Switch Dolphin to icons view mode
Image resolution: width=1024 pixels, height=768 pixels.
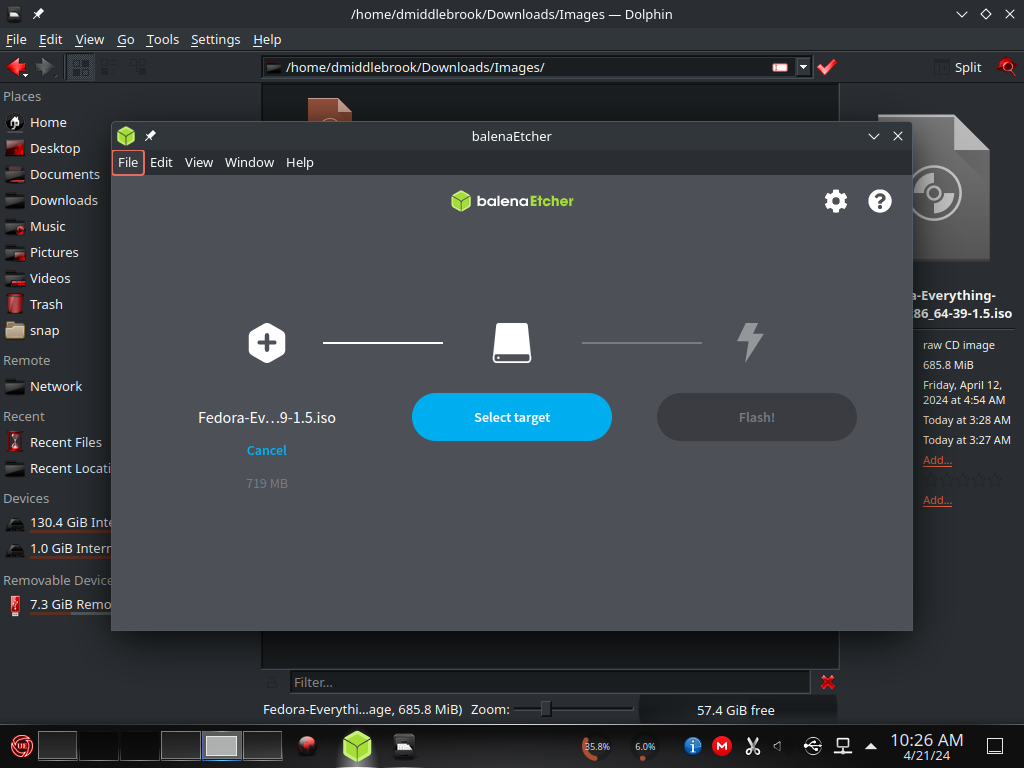coord(81,67)
